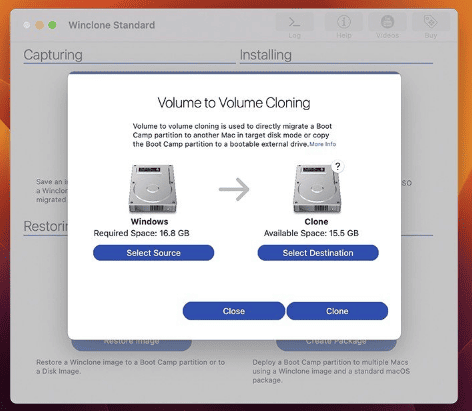Screen dimensions: 472x411
Task: Click the Select Source button
Action: [153, 253]
